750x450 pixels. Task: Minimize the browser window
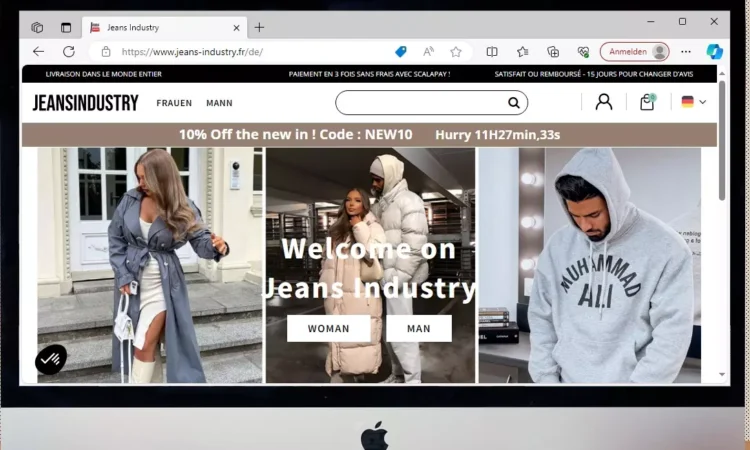[651, 22]
